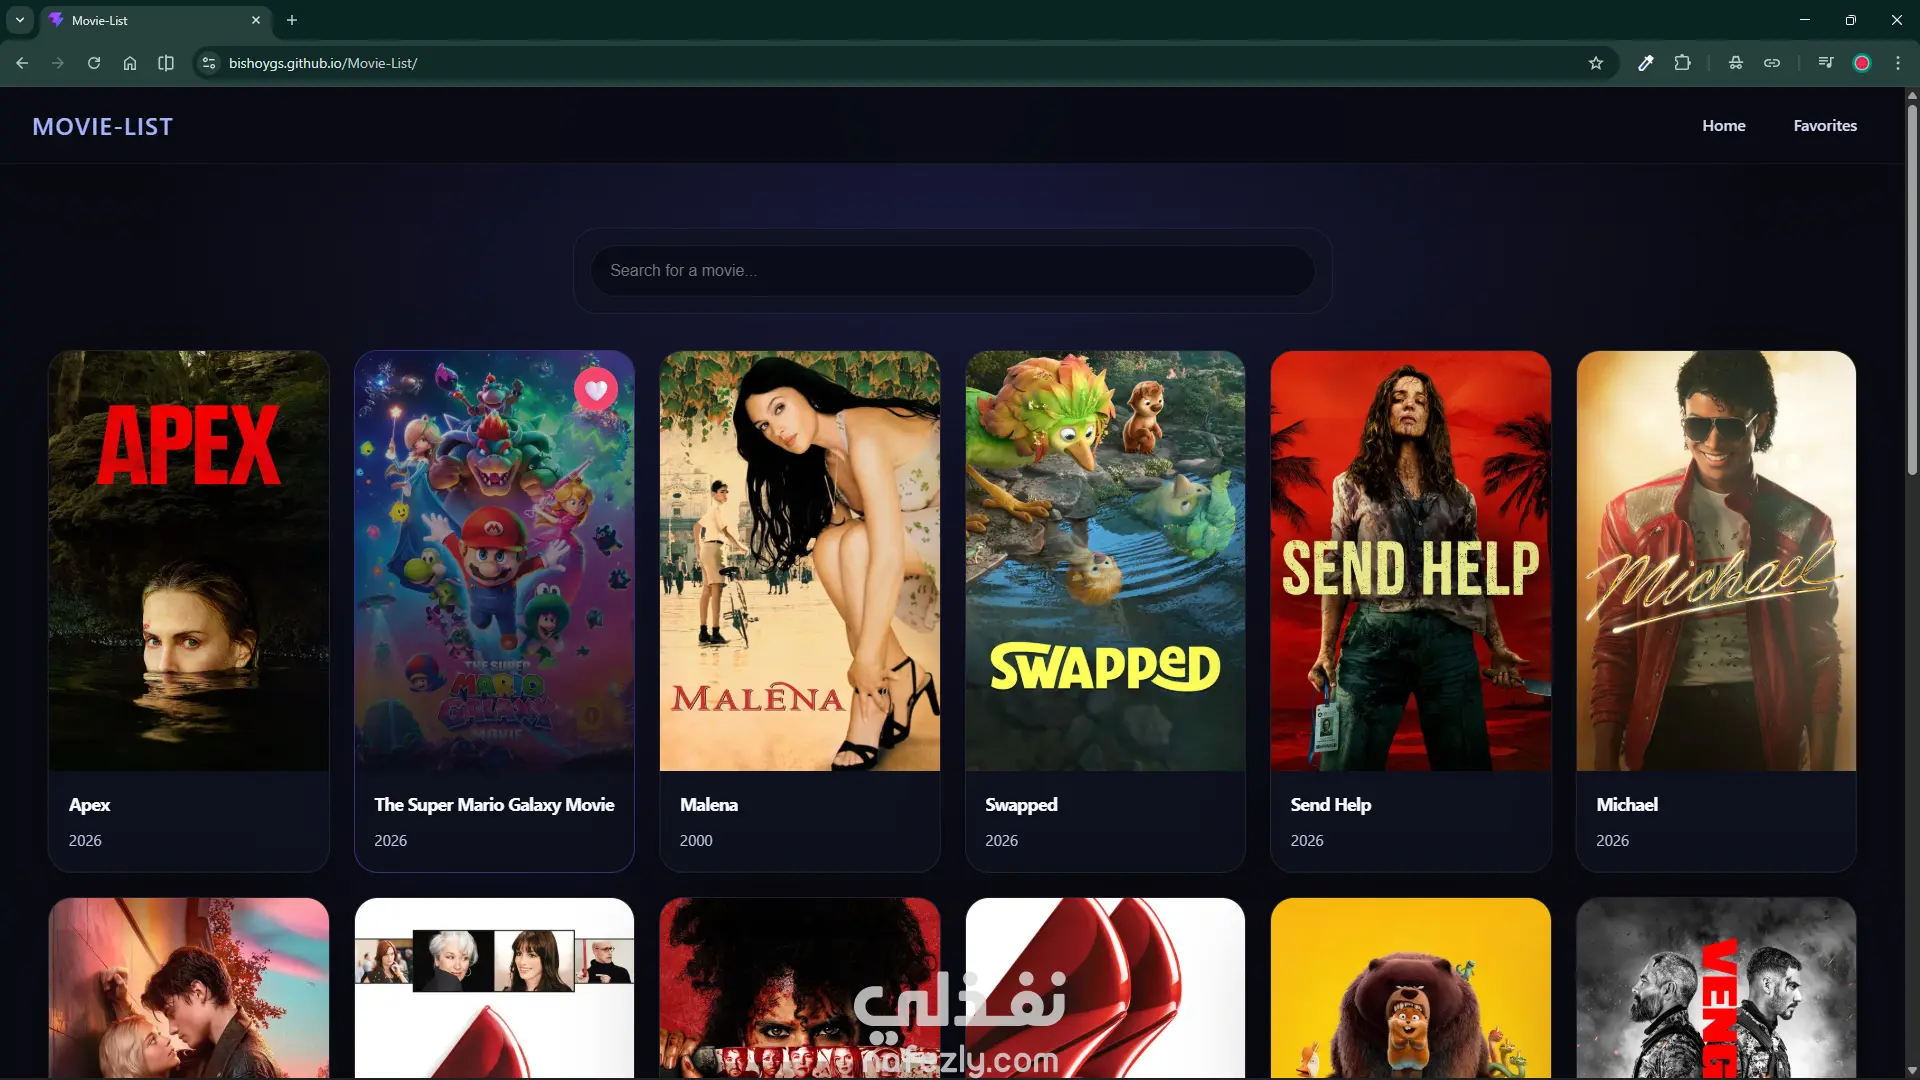Click the Apex title text
This screenshot has width=1920, height=1080.
click(89, 805)
